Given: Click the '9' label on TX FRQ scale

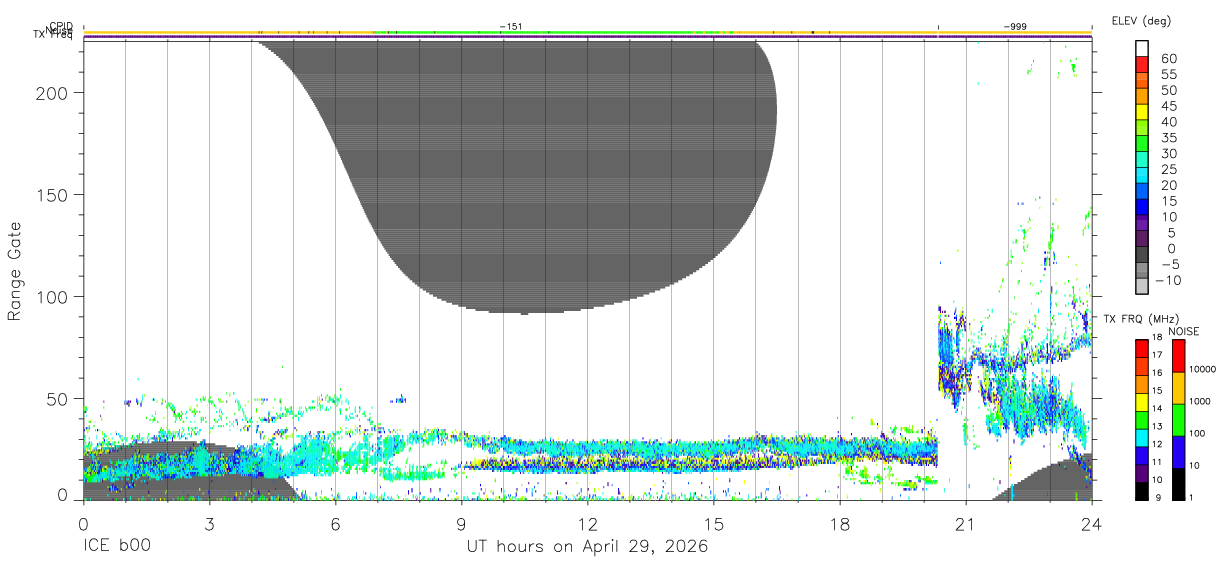Looking at the screenshot, I should (x=1156, y=497).
